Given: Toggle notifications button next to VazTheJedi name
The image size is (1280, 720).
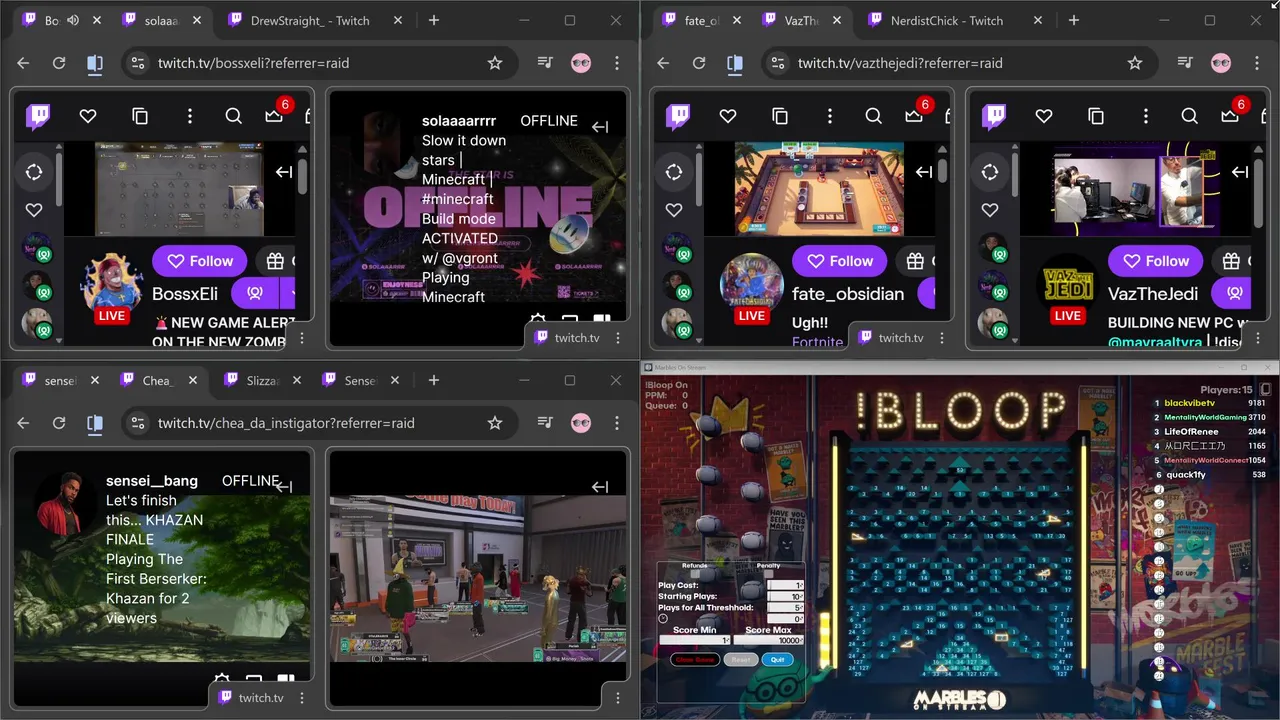Looking at the screenshot, I should (1235, 293).
